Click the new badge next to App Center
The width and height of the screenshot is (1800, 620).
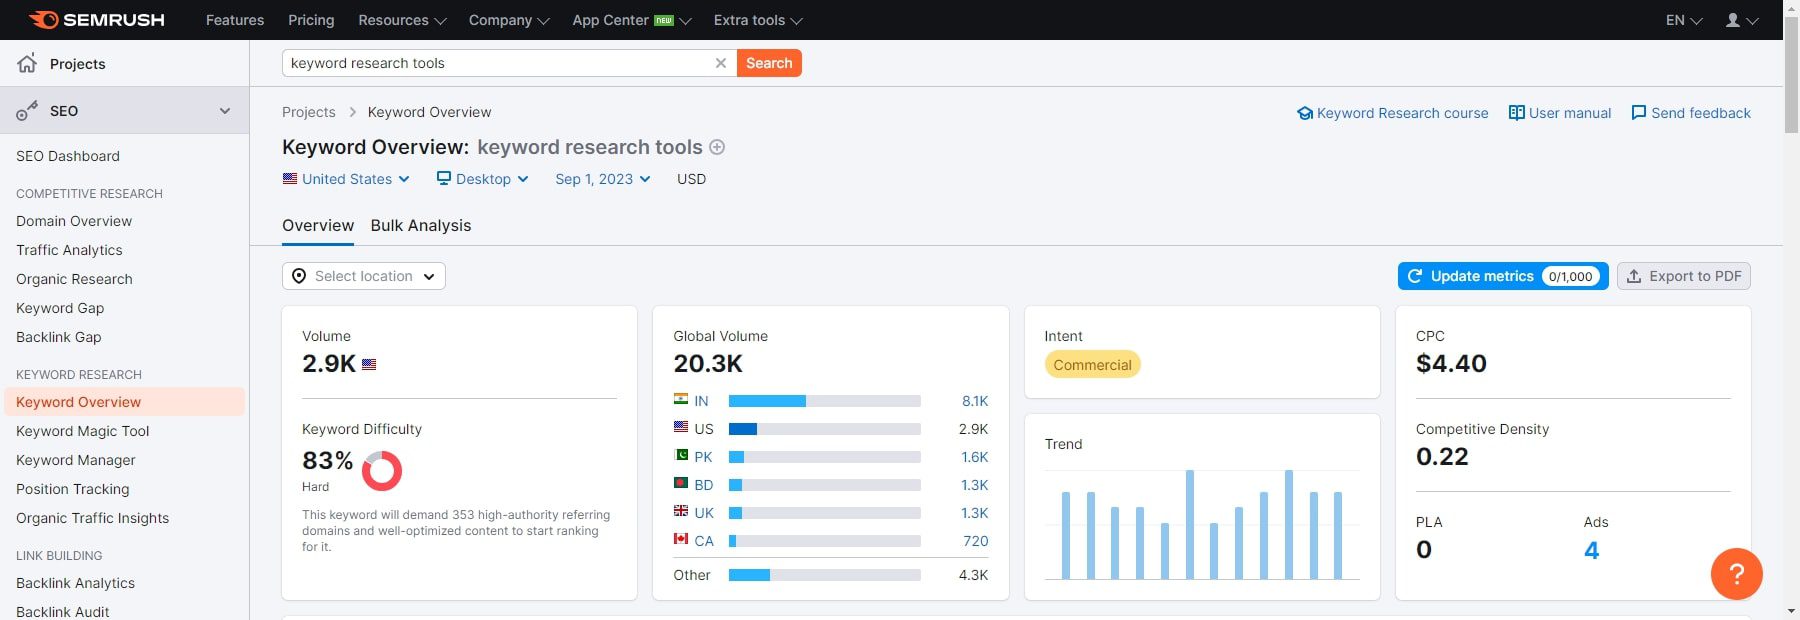pyautogui.click(x=664, y=20)
